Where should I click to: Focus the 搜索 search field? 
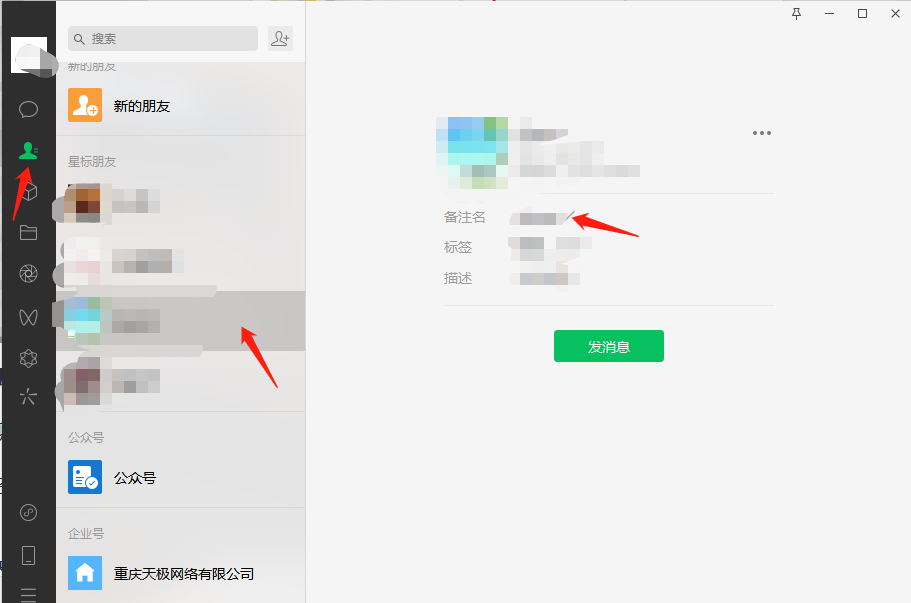(x=163, y=38)
